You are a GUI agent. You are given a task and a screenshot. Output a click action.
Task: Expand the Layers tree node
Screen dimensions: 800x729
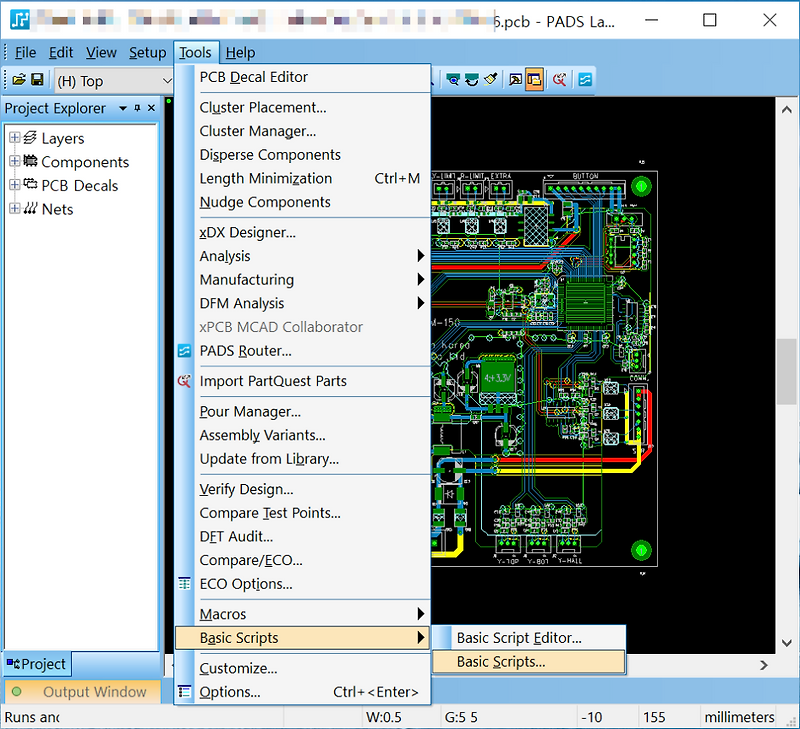pyautogui.click(x=15, y=138)
